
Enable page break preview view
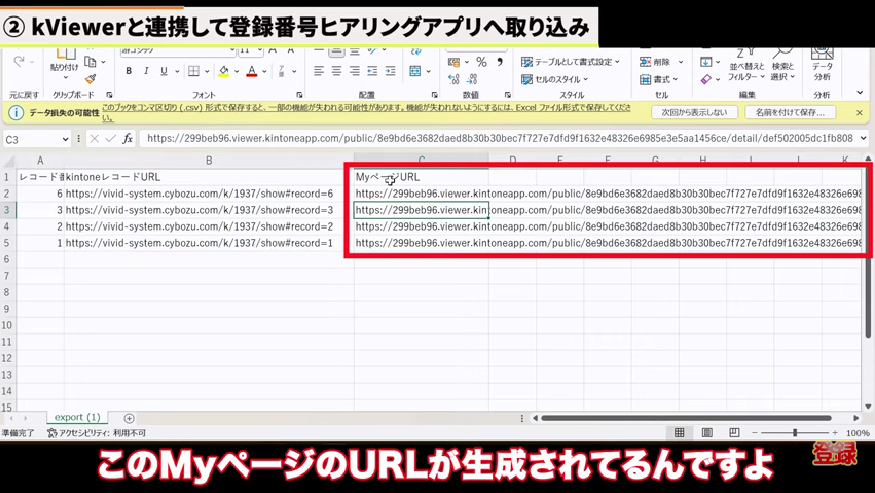pyautogui.click(x=734, y=433)
